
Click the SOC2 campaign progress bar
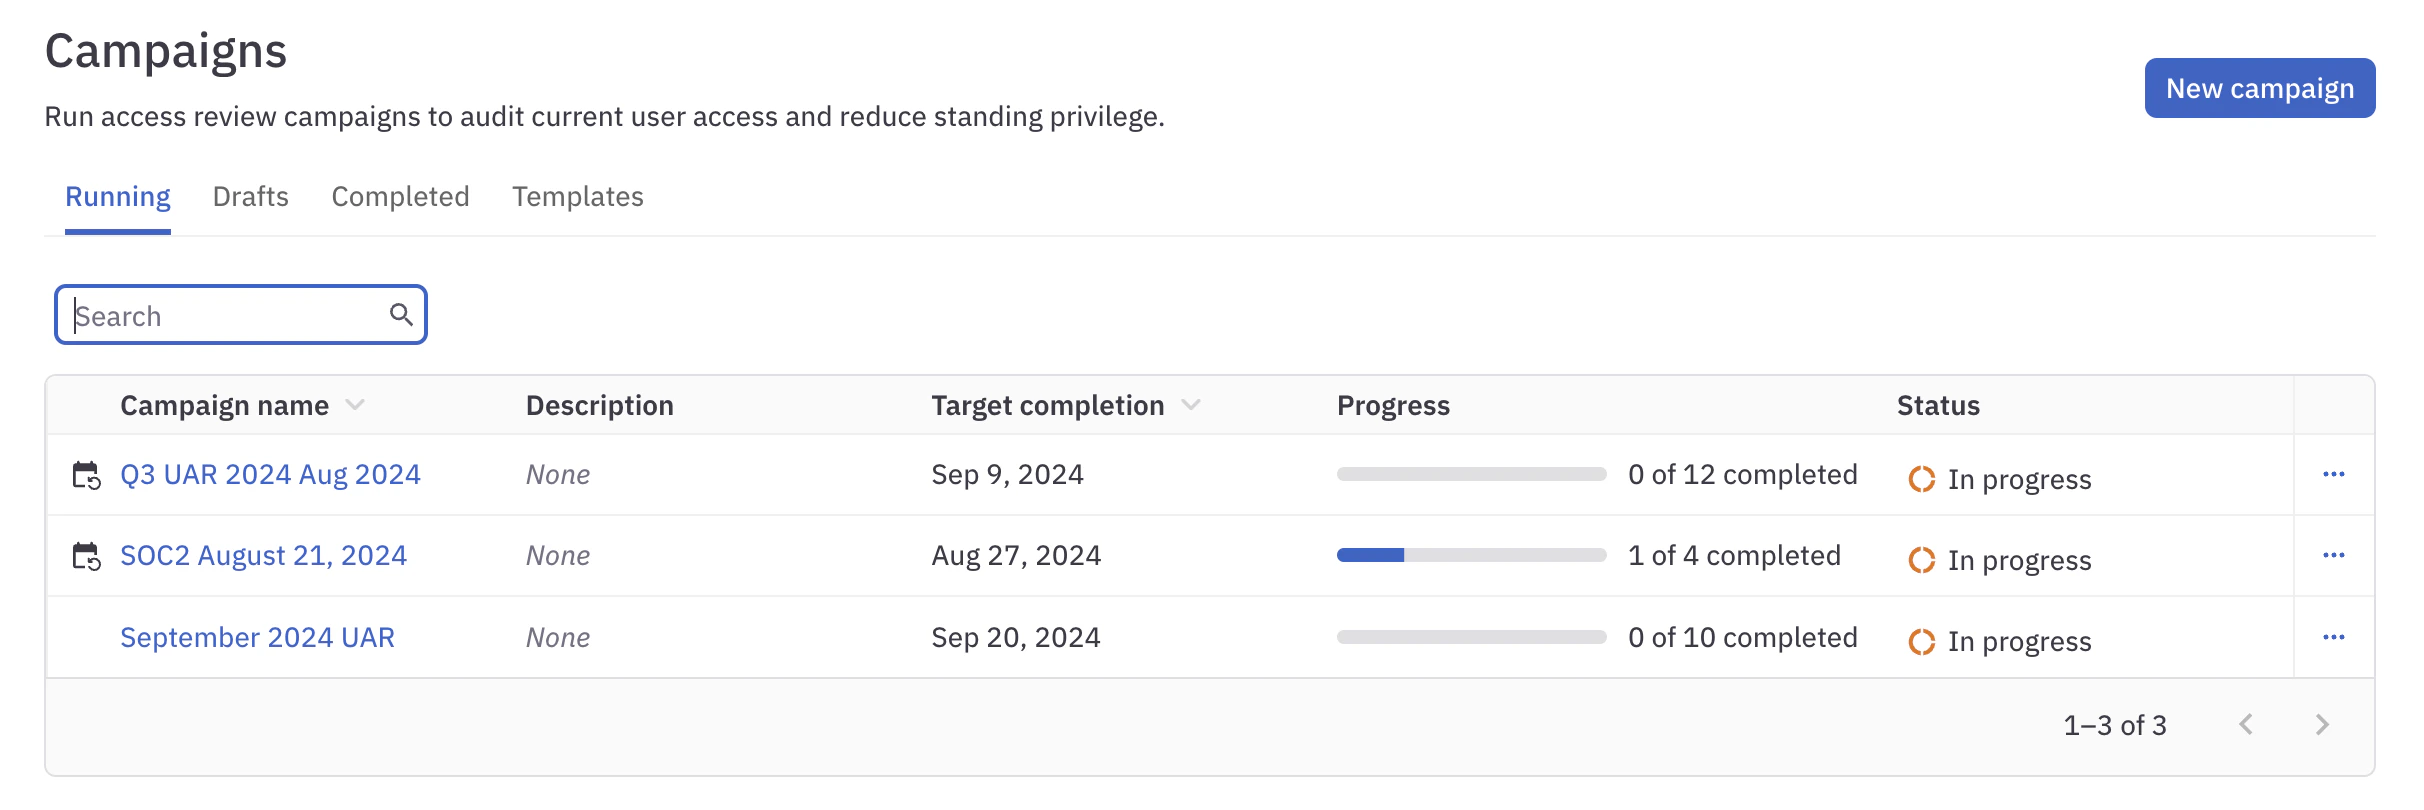click(1470, 555)
